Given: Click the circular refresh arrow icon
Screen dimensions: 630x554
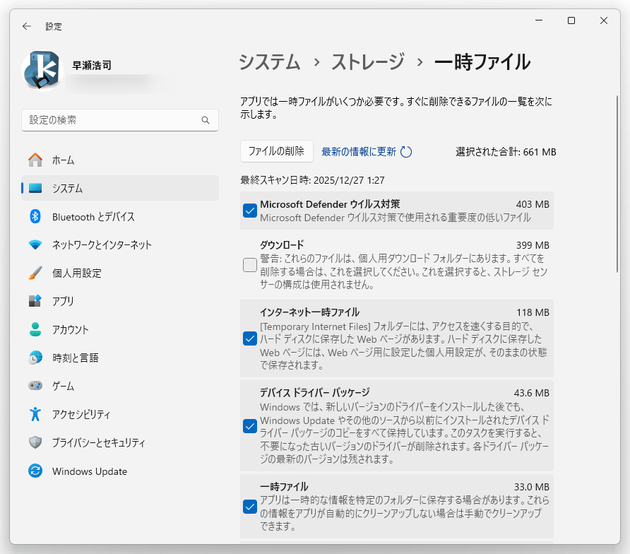Looking at the screenshot, I should [x=406, y=152].
